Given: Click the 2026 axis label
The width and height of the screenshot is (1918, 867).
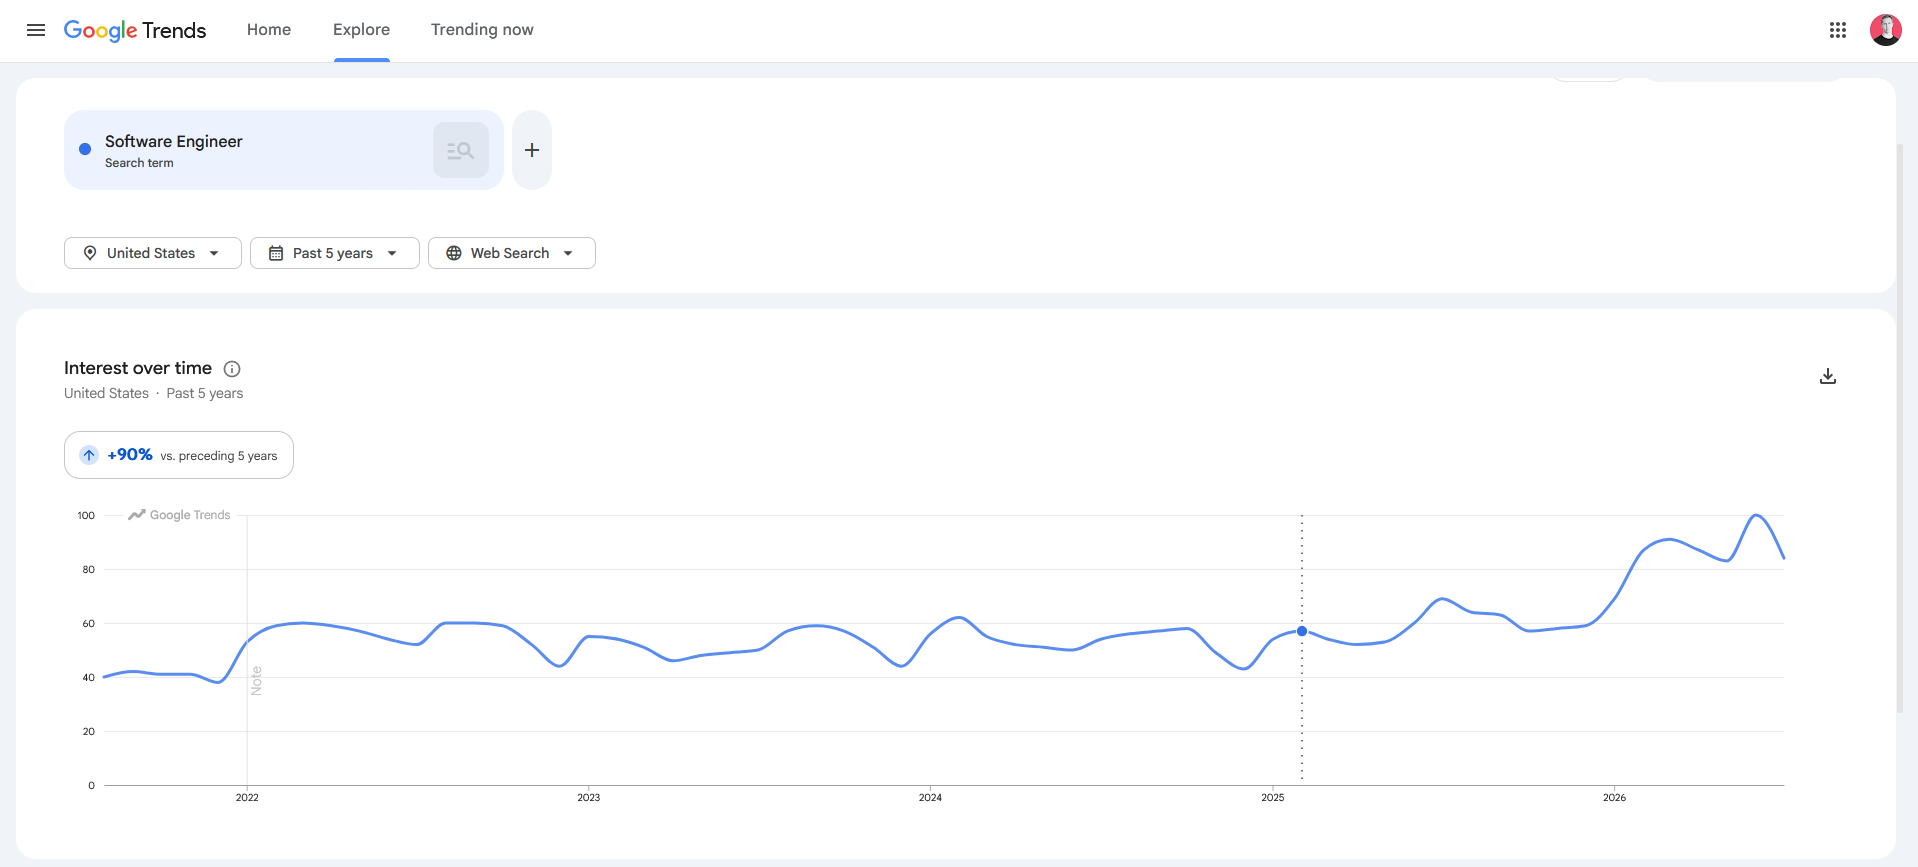Looking at the screenshot, I should tap(1614, 797).
